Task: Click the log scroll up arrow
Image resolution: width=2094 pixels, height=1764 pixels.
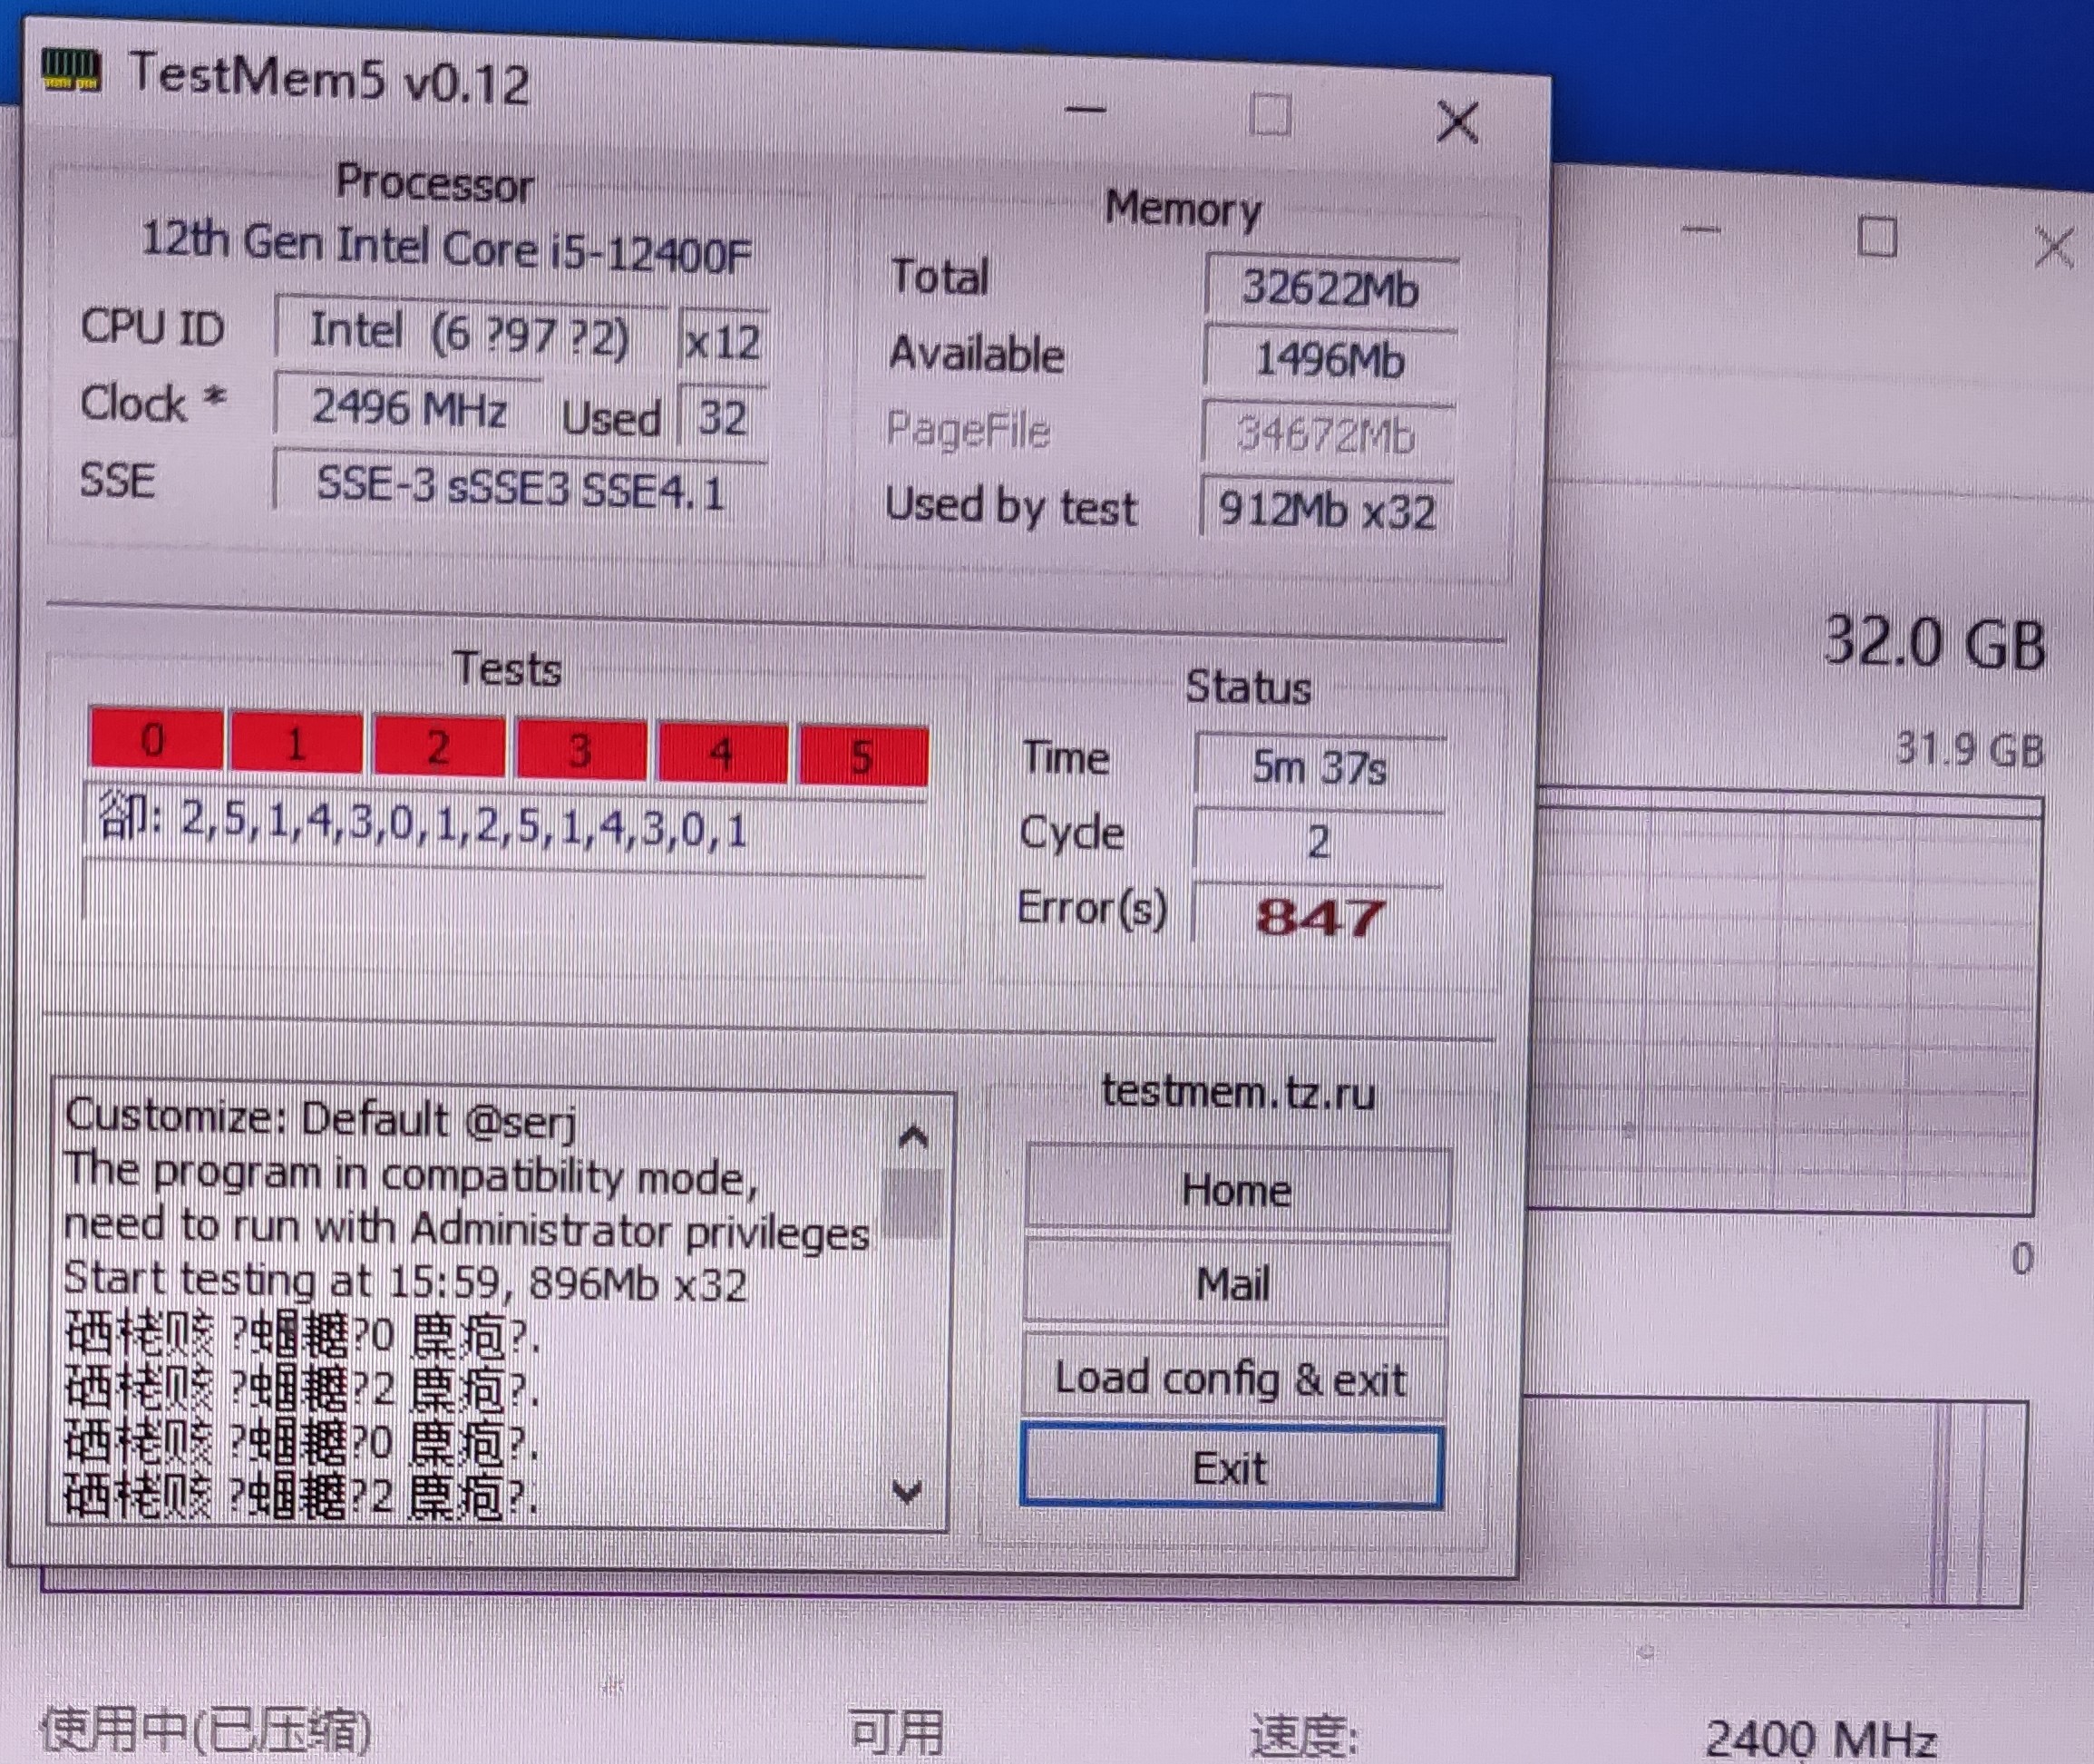Action: [x=912, y=1136]
